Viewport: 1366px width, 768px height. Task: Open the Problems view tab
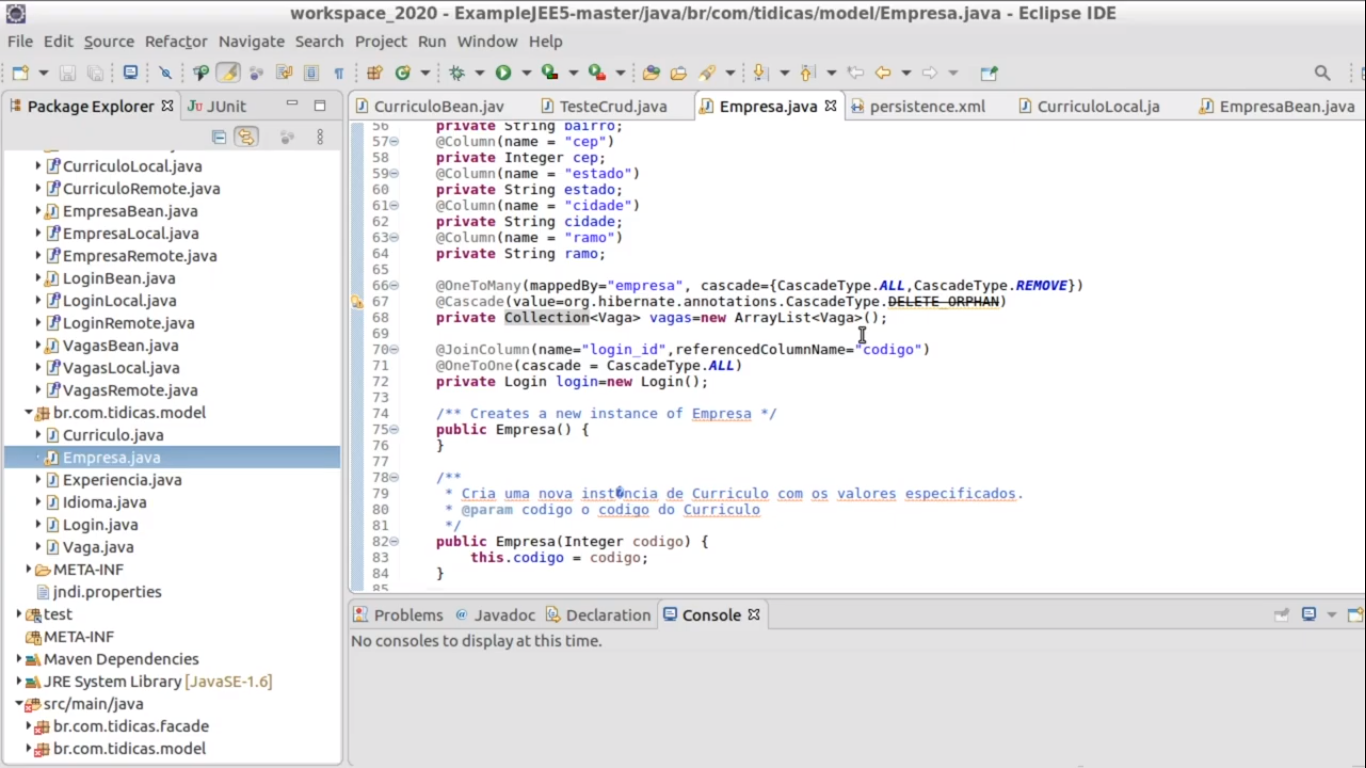pyautogui.click(x=398, y=615)
